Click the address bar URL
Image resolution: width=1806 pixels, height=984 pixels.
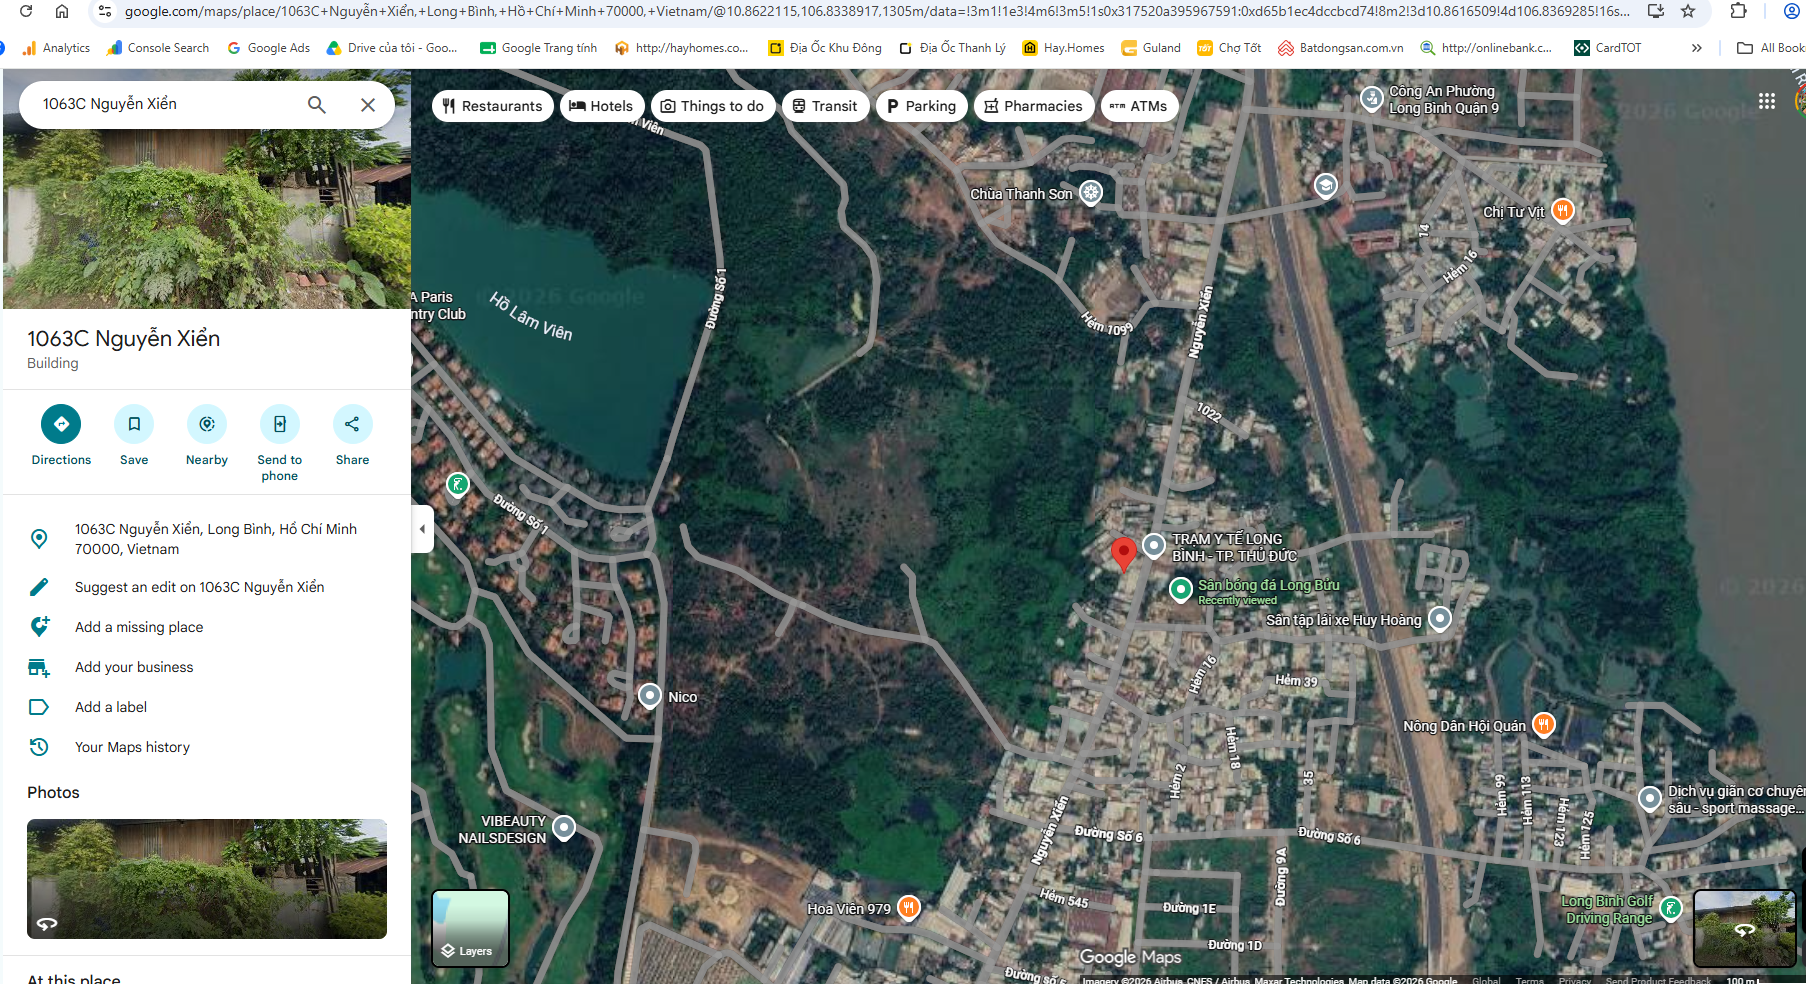877,11
